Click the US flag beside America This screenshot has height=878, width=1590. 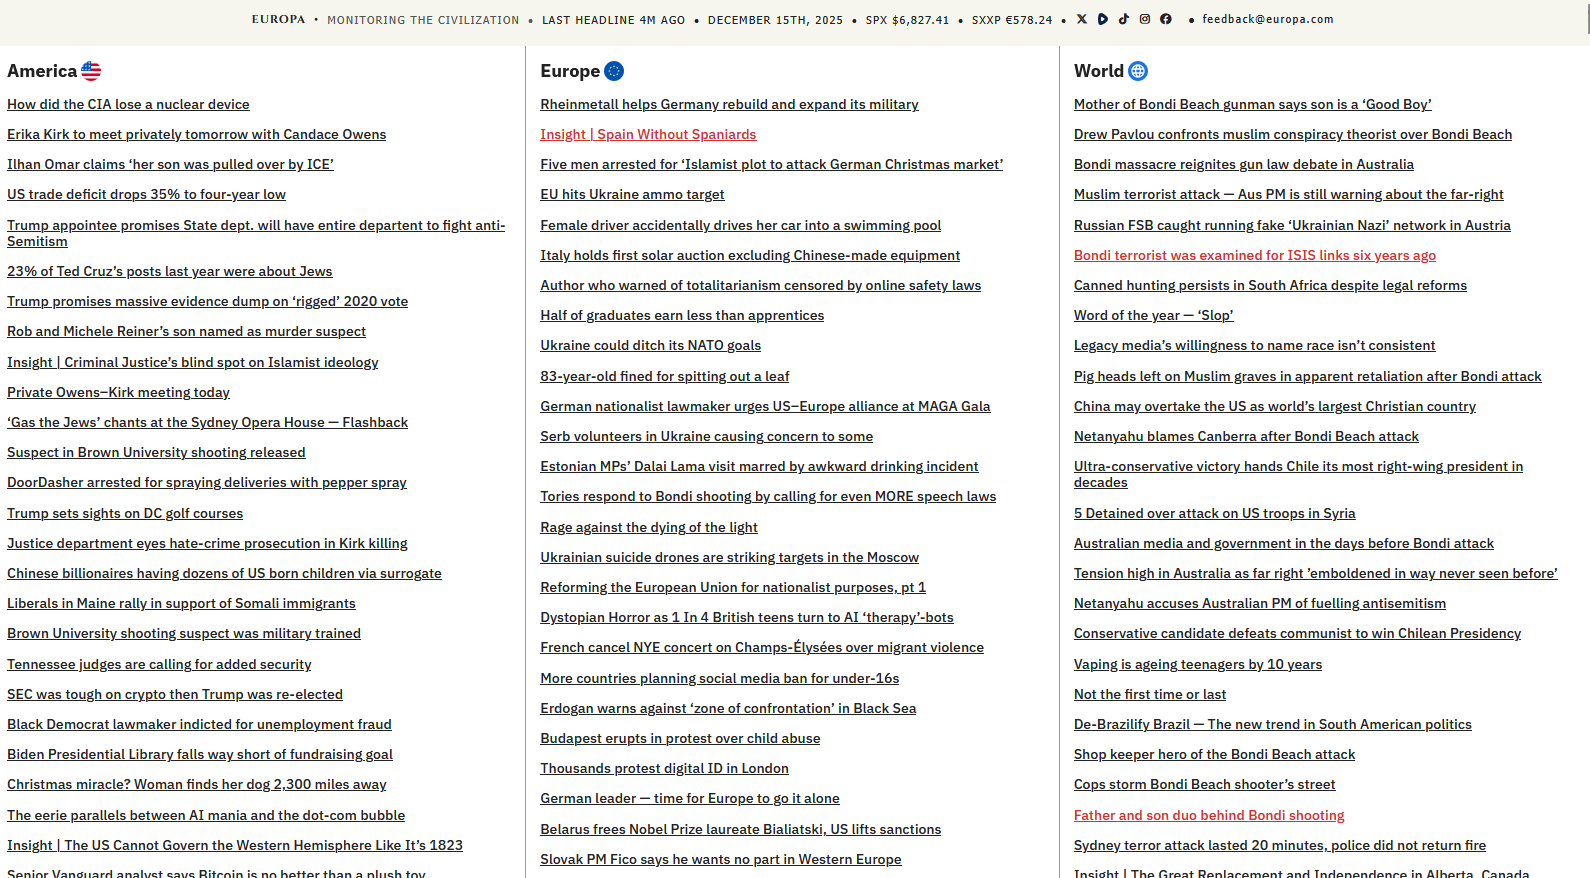pyautogui.click(x=91, y=71)
